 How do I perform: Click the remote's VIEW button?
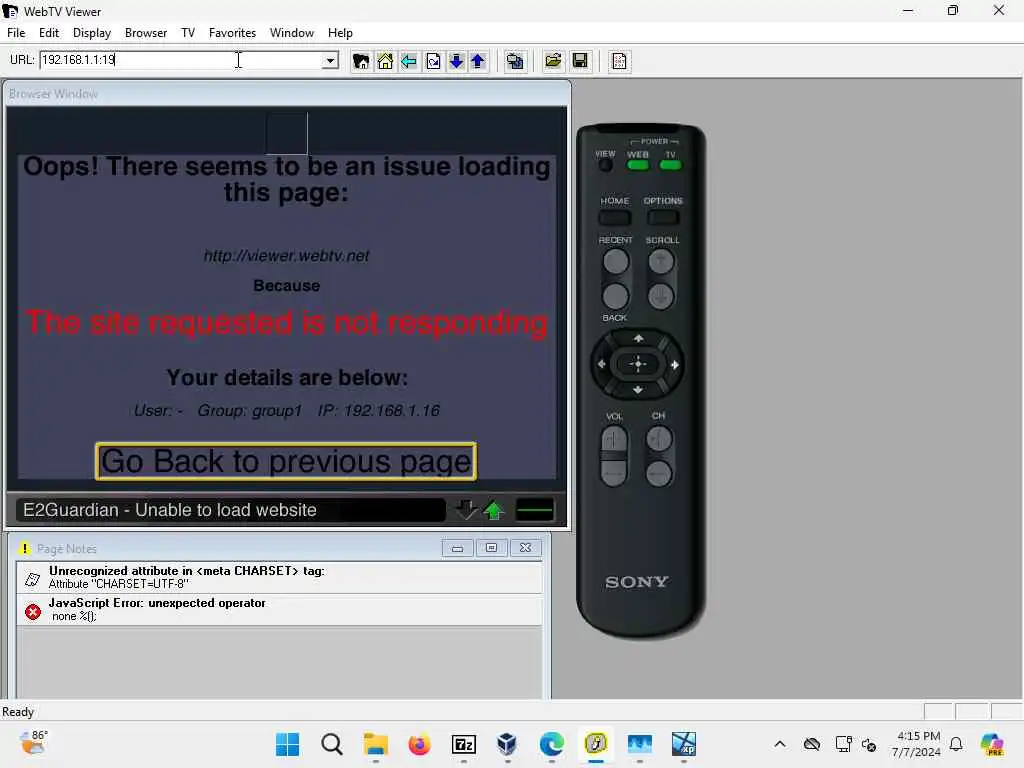coord(605,165)
